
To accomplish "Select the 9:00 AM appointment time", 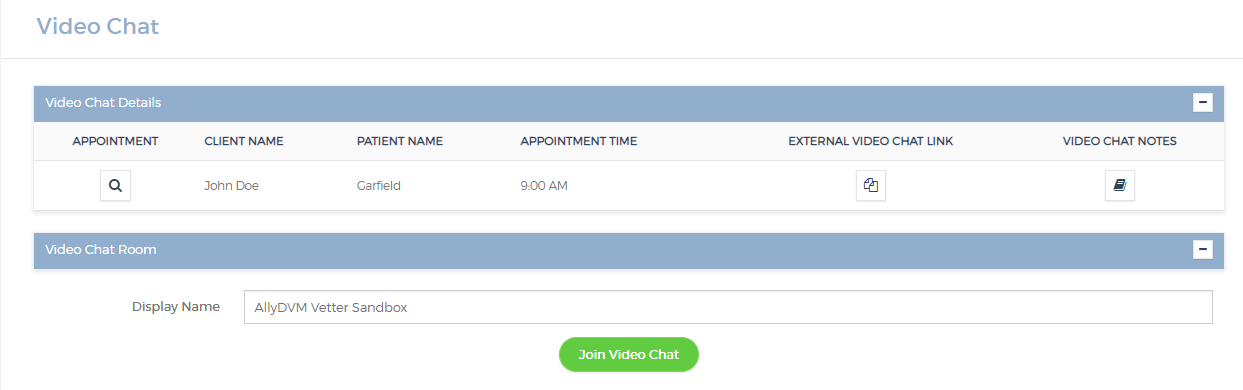I will coord(544,186).
